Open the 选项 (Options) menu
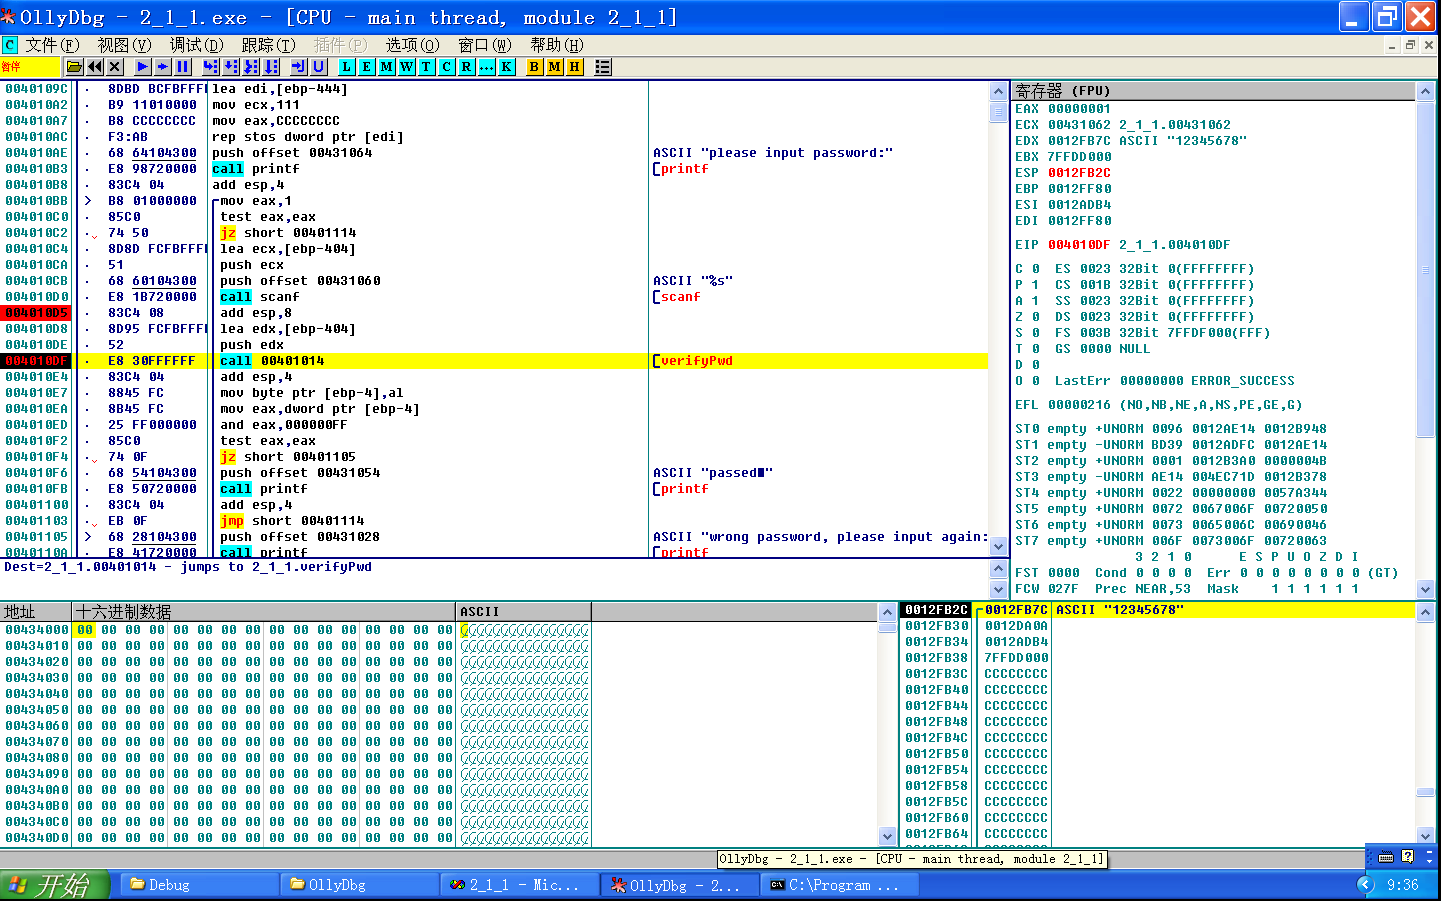The image size is (1441, 901). (x=412, y=45)
